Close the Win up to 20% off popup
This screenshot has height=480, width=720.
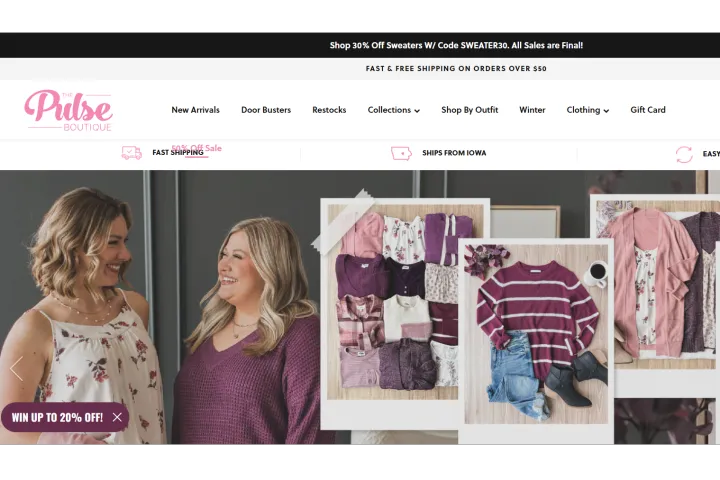(x=118, y=417)
